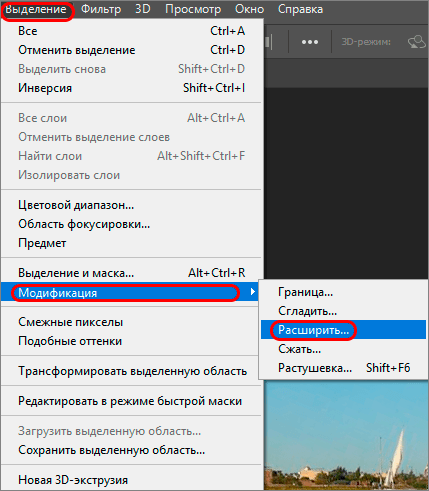Viewport: 429px width, 491px height.
Task: Choose Растушевка in the submenu
Action: point(343,368)
